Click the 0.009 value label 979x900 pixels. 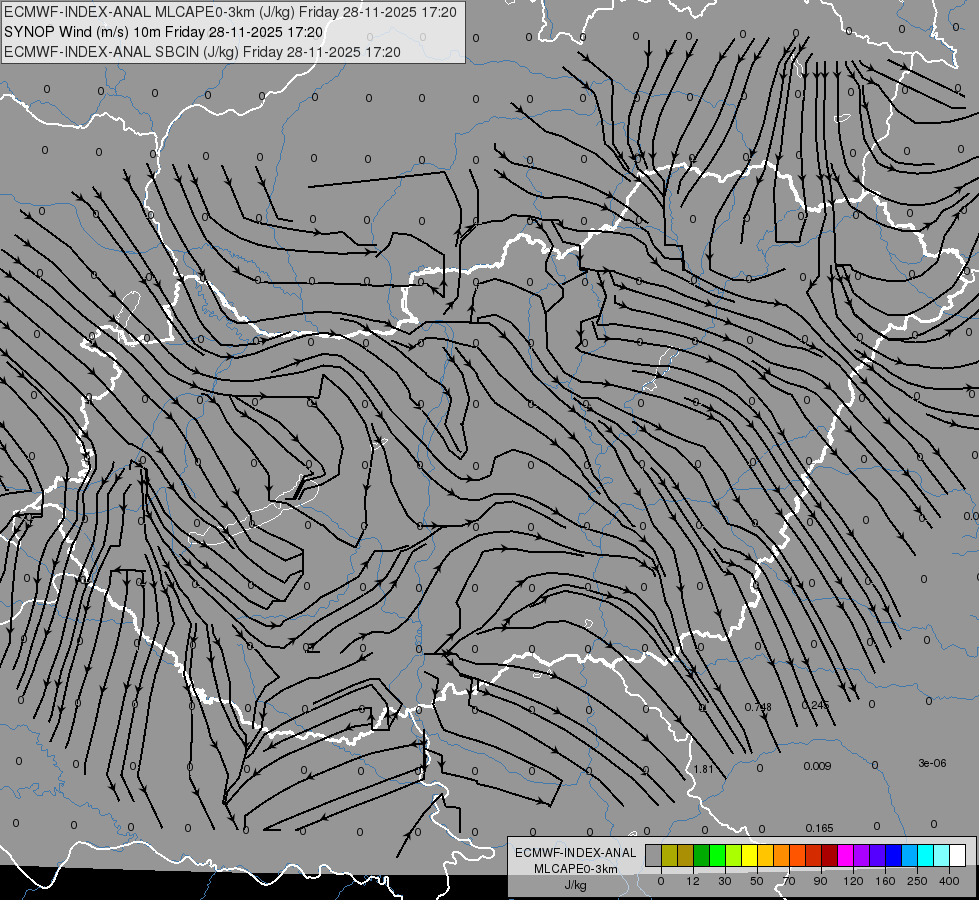click(817, 766)
